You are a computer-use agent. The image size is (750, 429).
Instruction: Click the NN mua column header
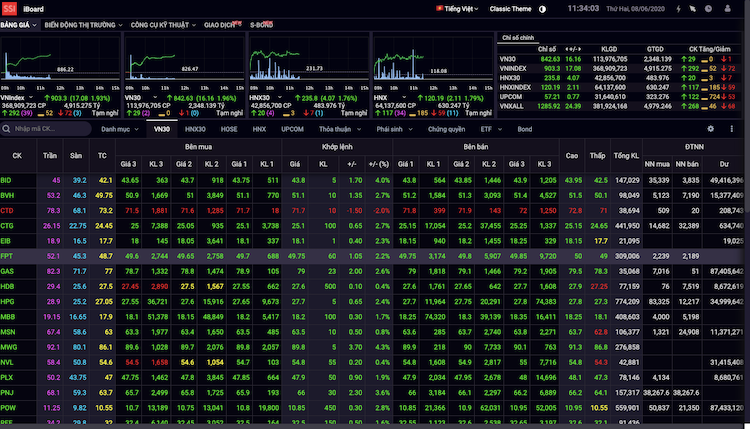point(657,164)
